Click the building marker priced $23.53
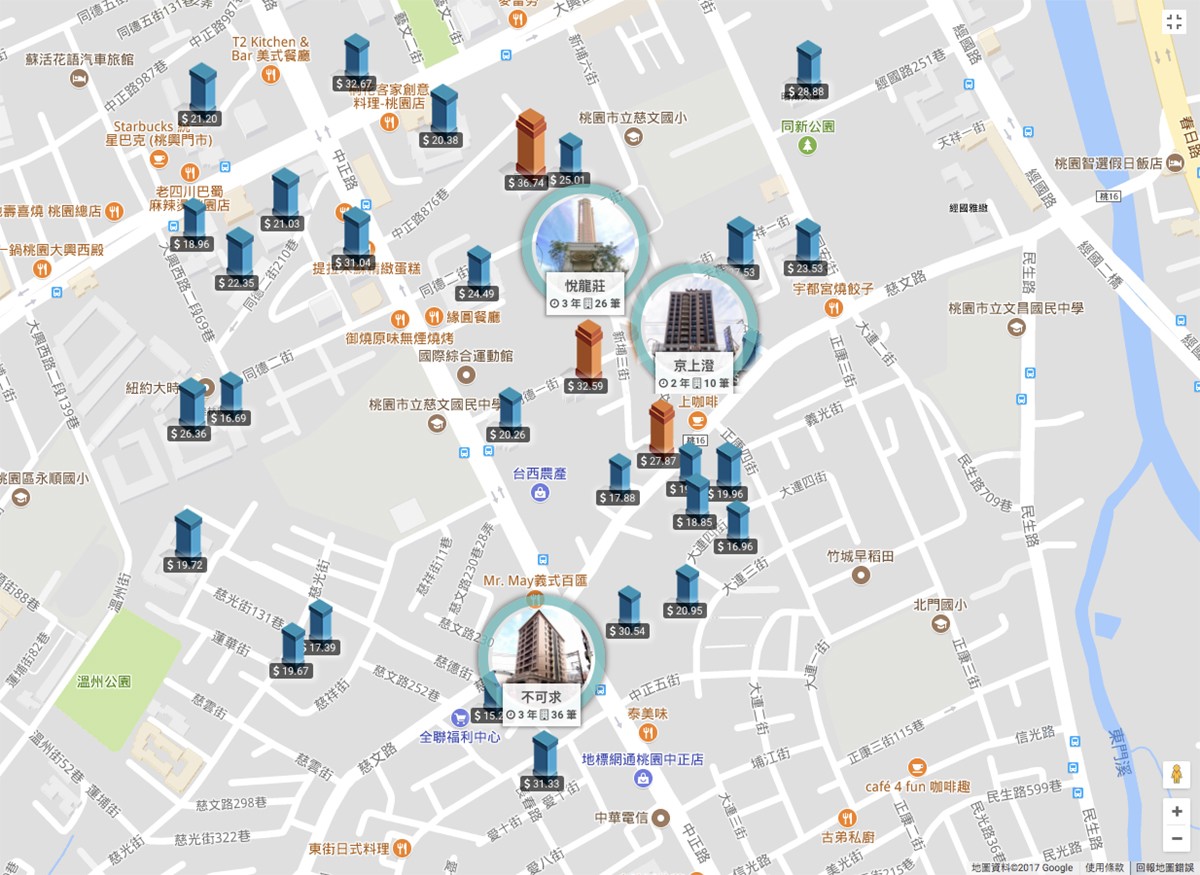This screenshot has height=875, width=1200. click(x=807, y=247)
